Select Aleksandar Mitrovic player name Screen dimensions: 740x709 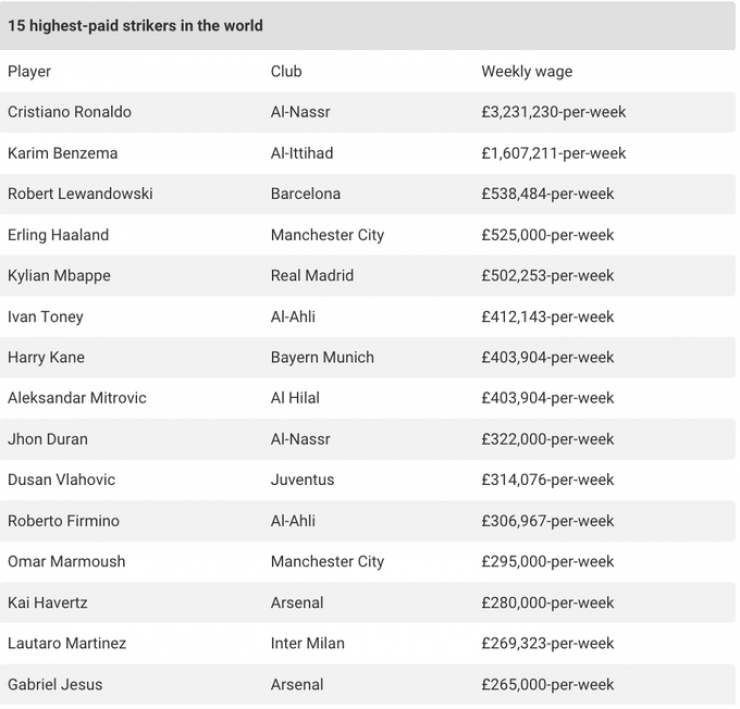coord(77,398)
